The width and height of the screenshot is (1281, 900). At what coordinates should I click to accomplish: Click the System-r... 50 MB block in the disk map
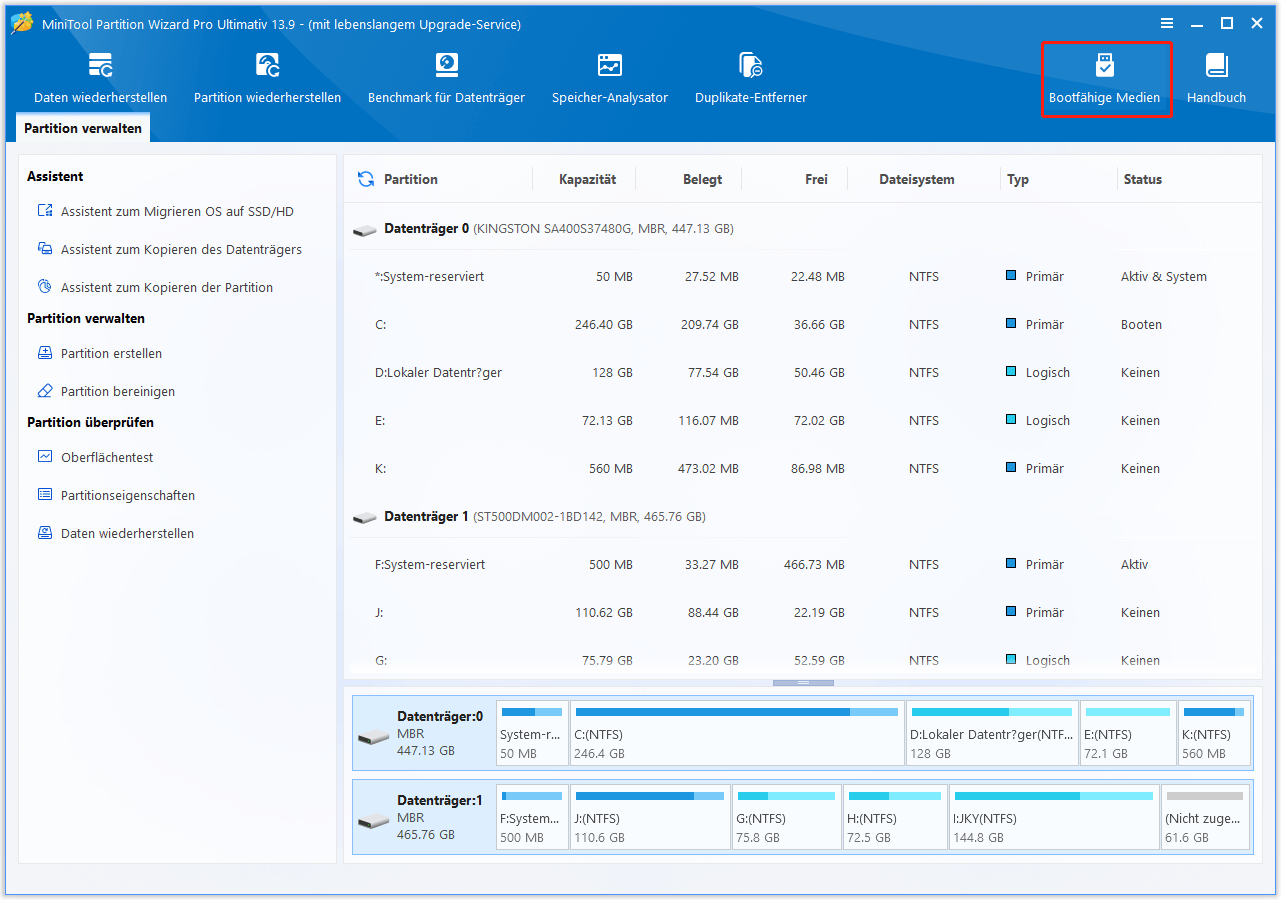532,733
